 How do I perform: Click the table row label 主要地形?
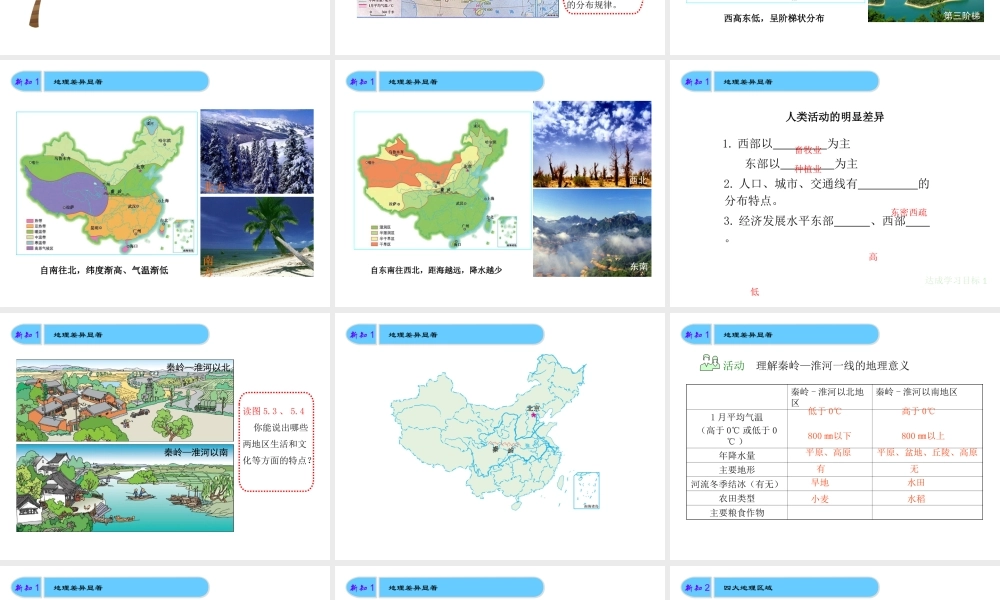pyautogui.click(x=737, y=470)
